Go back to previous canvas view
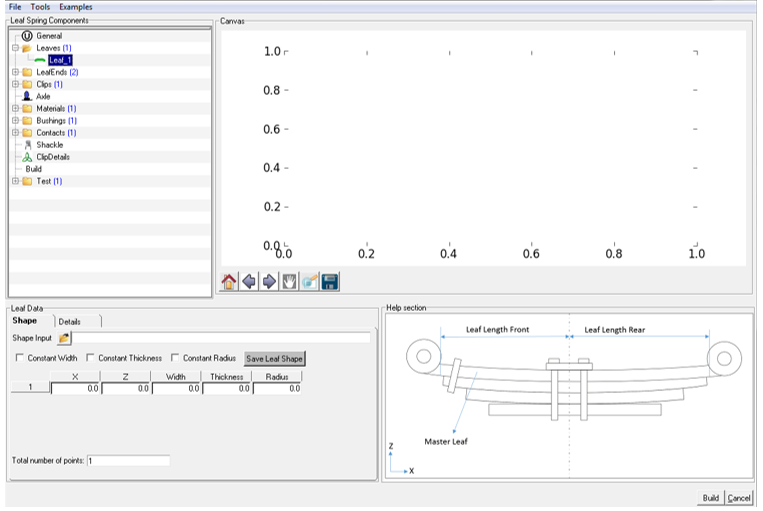This screenshot has width=763, height=511. click(x=248, y=282)
